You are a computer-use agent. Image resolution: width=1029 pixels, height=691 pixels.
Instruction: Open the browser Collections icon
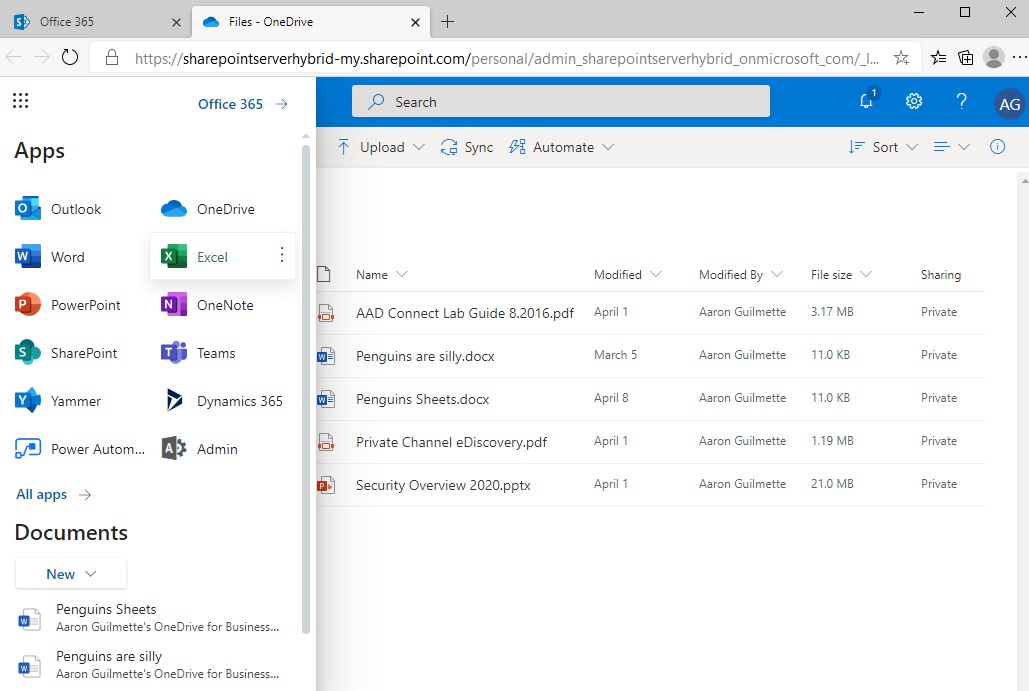point(966,58)
